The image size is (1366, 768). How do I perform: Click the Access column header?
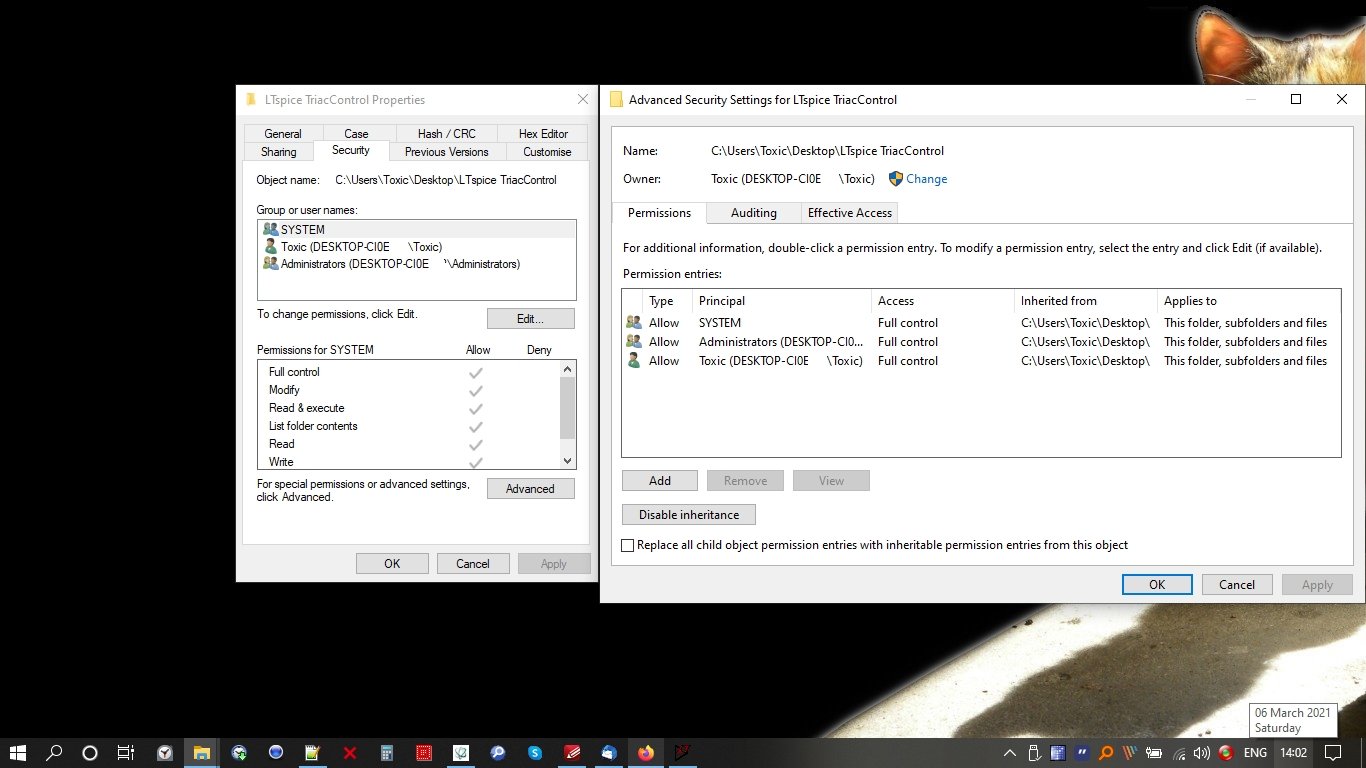pyautogui.click(x=943, y=301)
